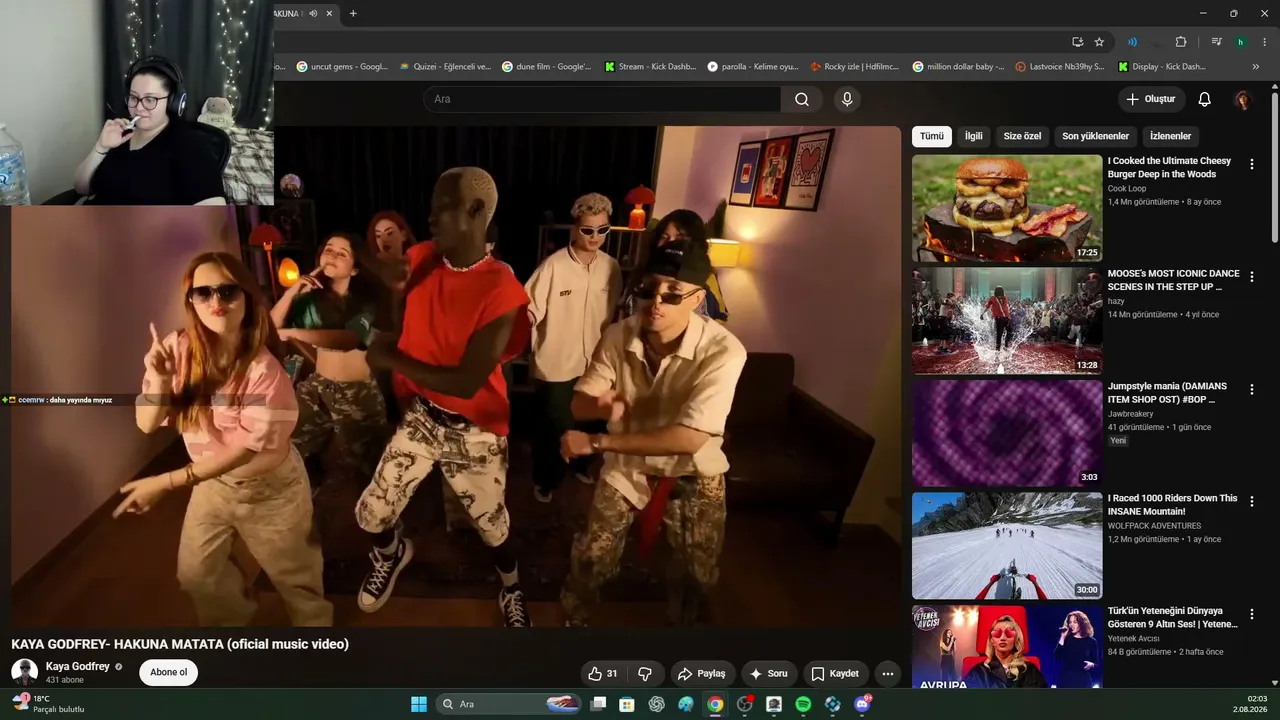1280x720 pixels.
Task: Open Chrome media controls icon
Action: (1216, 42)
